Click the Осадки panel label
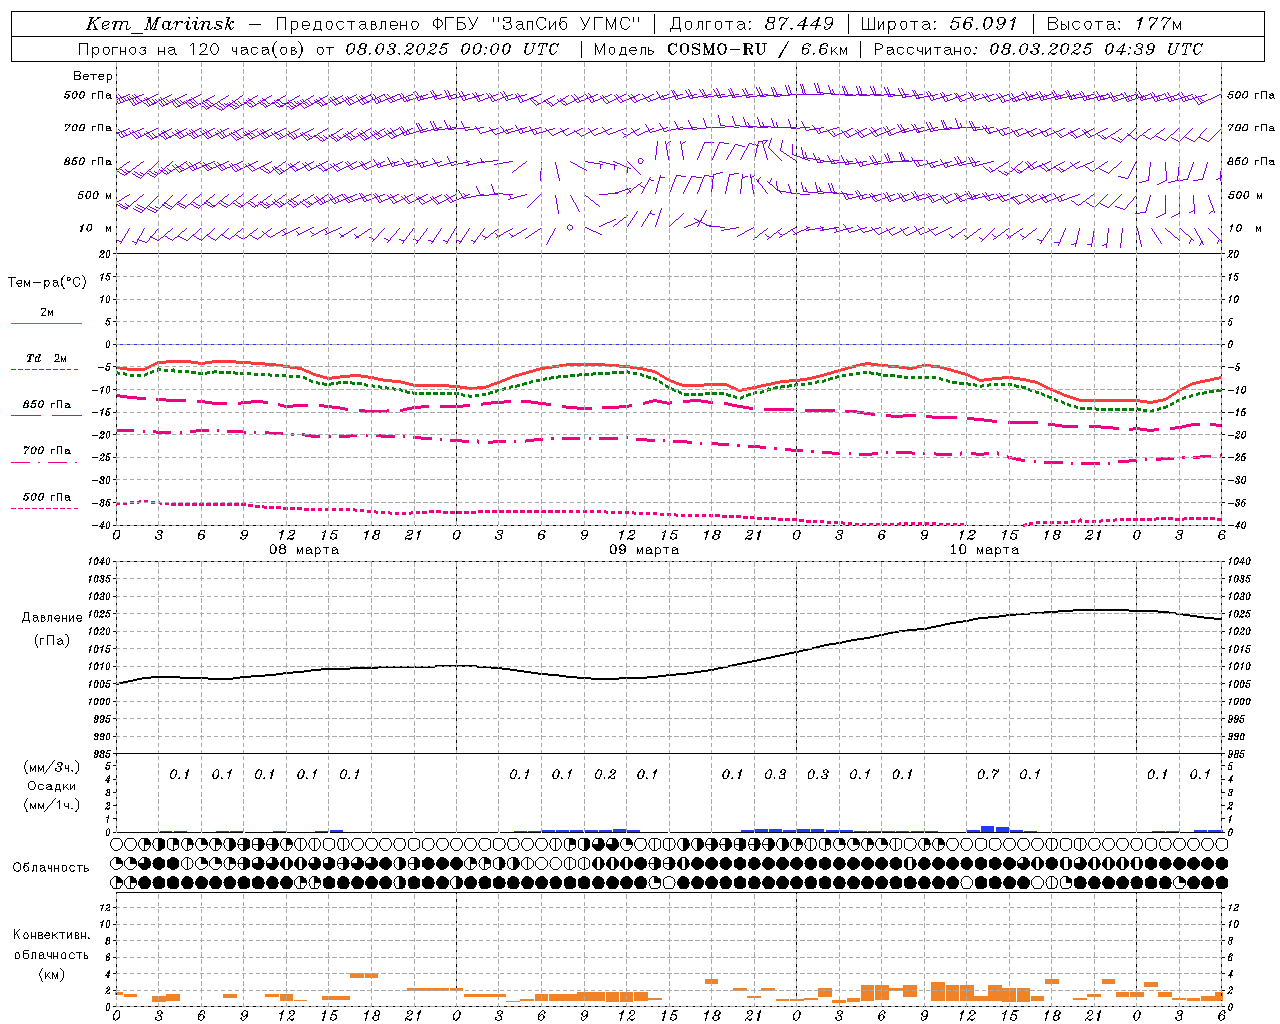 coord(52,786)
